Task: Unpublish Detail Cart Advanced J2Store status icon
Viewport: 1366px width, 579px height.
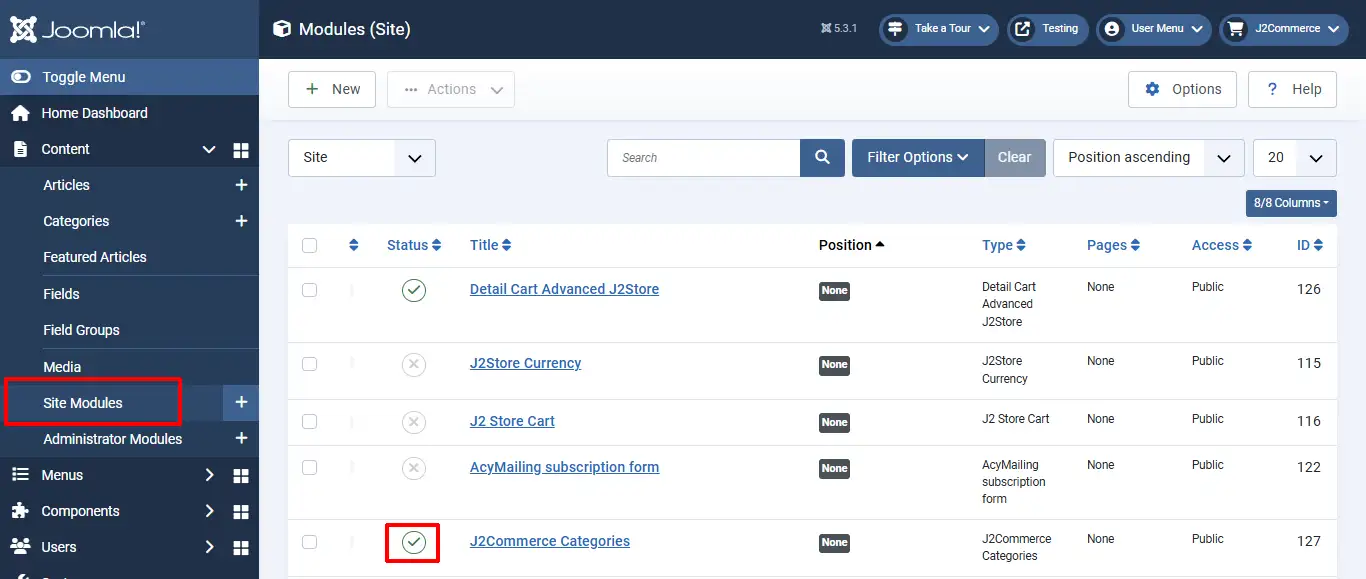Action: point(414,291)
